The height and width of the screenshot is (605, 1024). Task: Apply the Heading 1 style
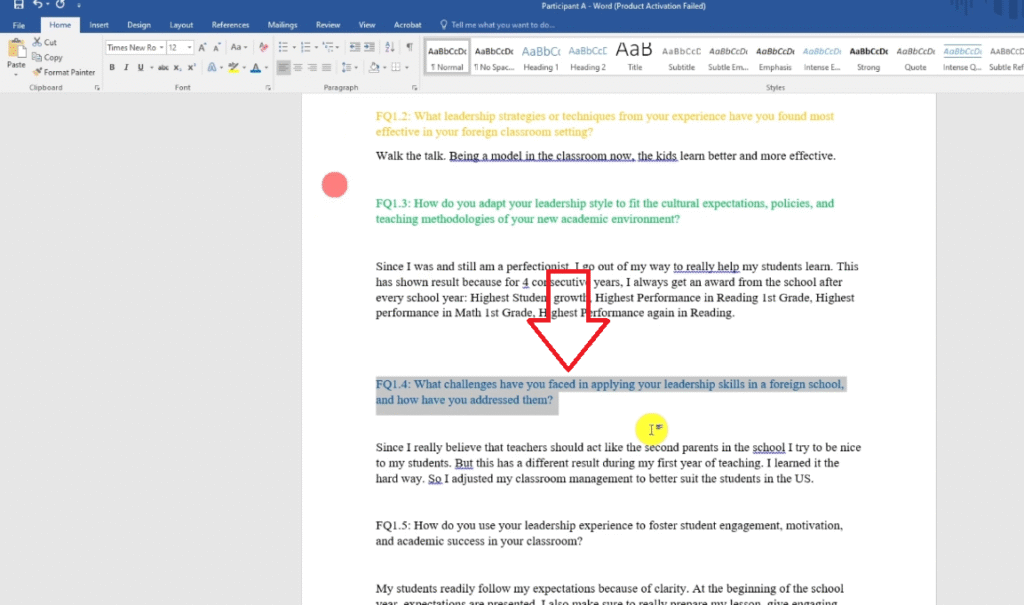540,56
